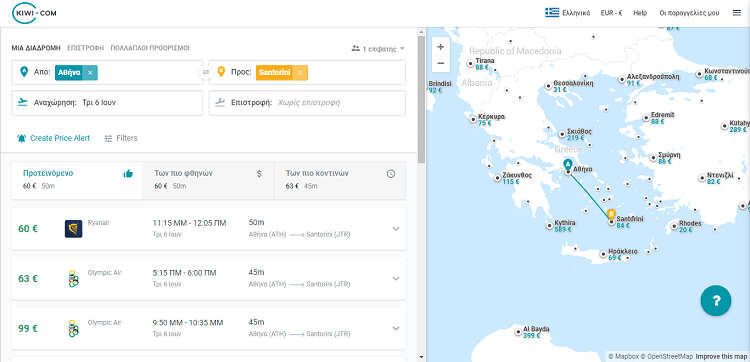Open the 1 επιβάτης passengers dropdown
The height and width of the screenshot is (362, 750).
tap(378, 48)
